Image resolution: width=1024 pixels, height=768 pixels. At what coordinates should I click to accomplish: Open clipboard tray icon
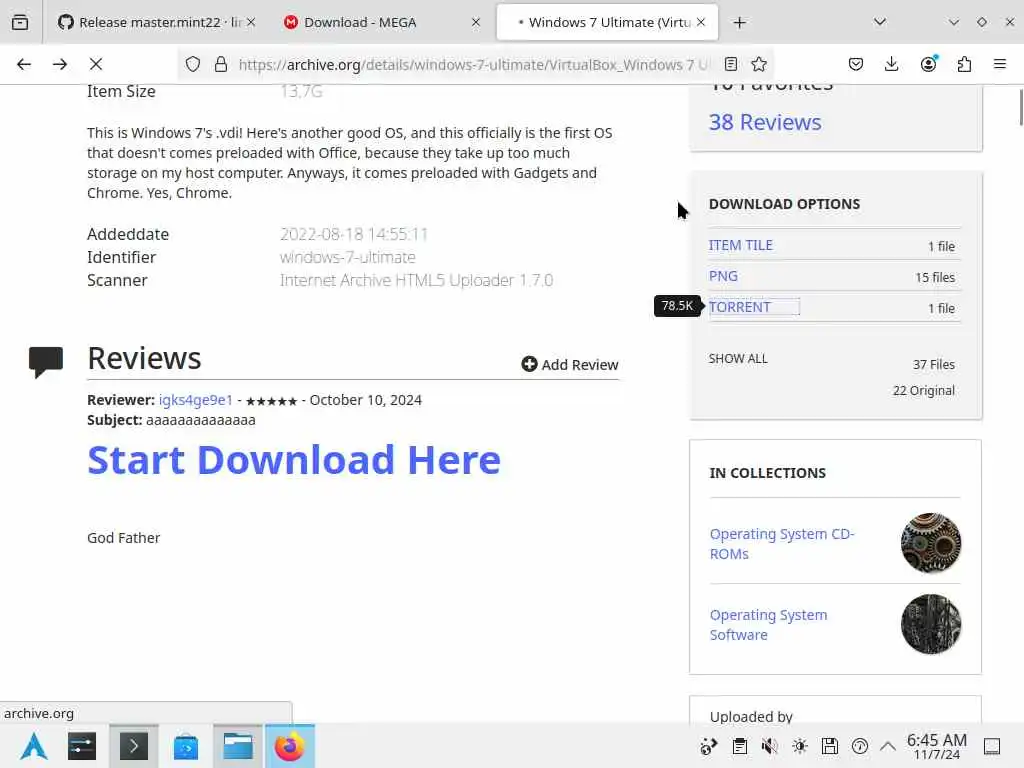tap(739, 746)
